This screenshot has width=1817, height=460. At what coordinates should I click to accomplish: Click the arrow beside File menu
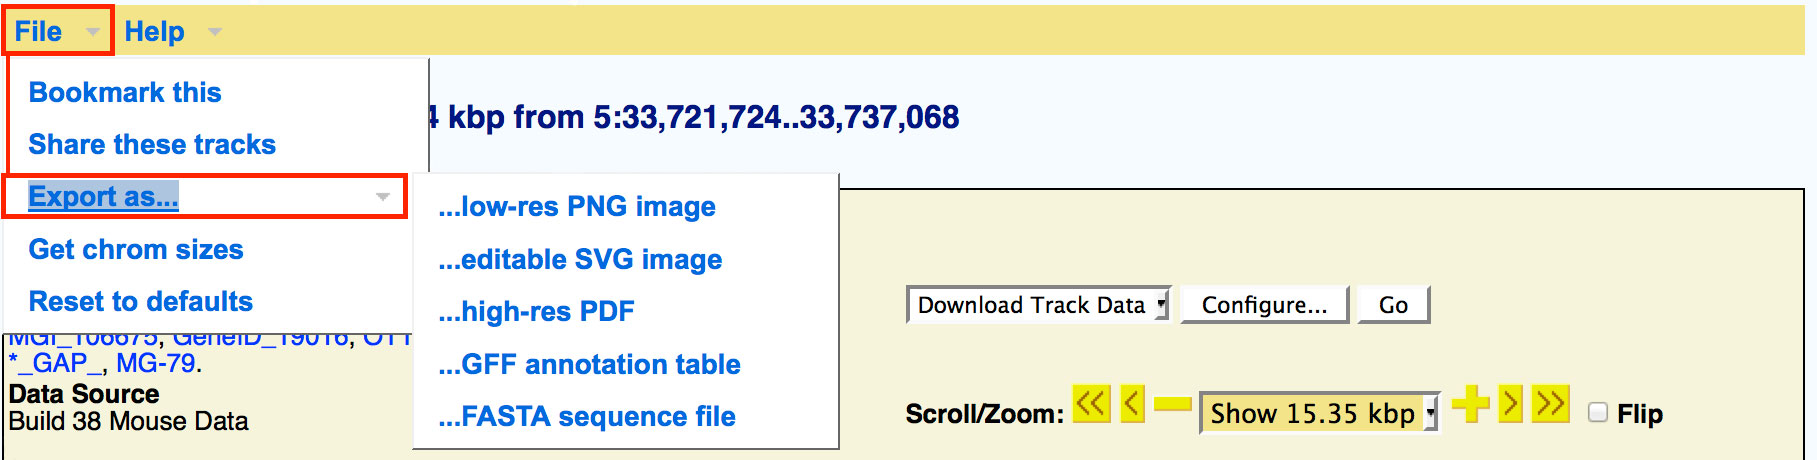pyautogui.click(x=93, y=32)
